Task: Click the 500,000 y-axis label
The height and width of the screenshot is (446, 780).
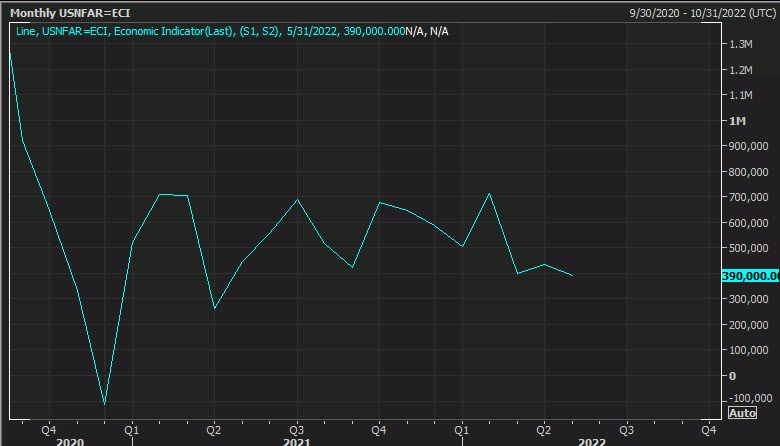Action: [748, 248]
